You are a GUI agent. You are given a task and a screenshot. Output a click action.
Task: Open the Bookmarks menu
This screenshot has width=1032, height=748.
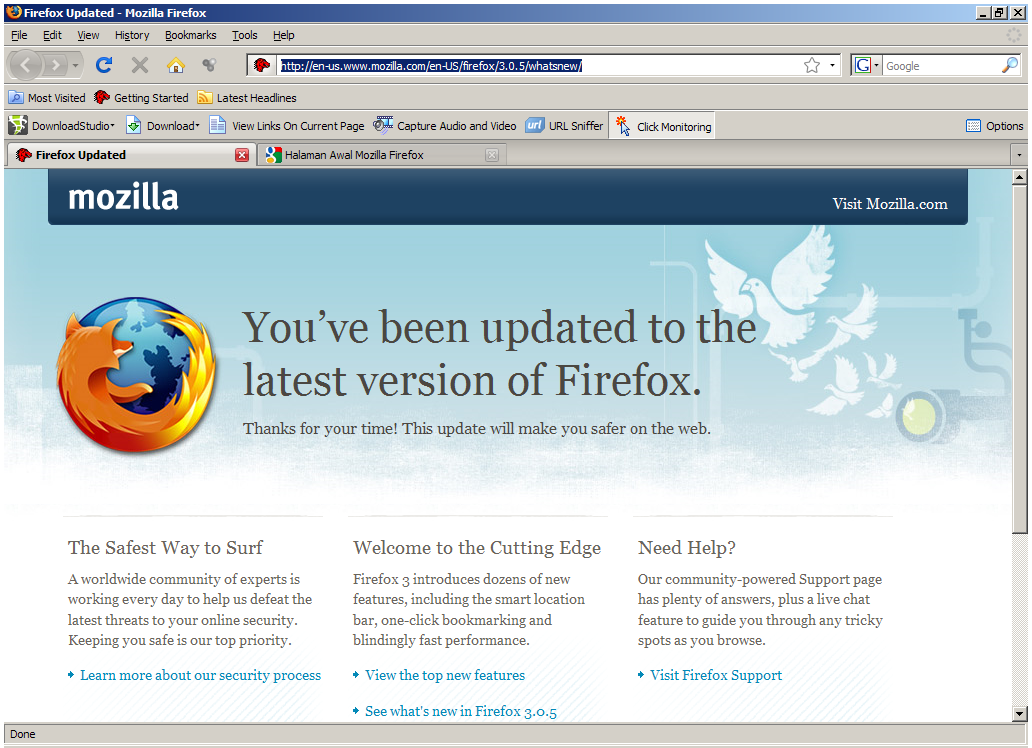[x=190, y=35]
